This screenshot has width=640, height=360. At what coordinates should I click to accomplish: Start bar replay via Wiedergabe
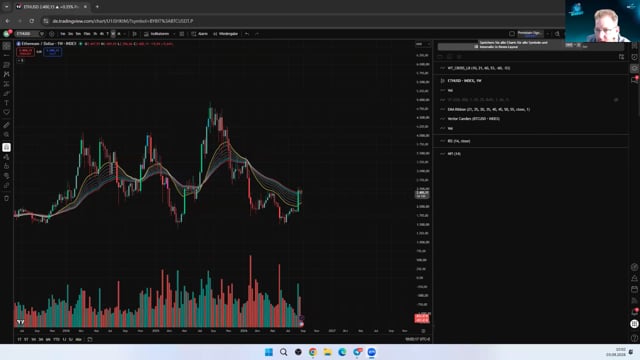click(225, 34)
